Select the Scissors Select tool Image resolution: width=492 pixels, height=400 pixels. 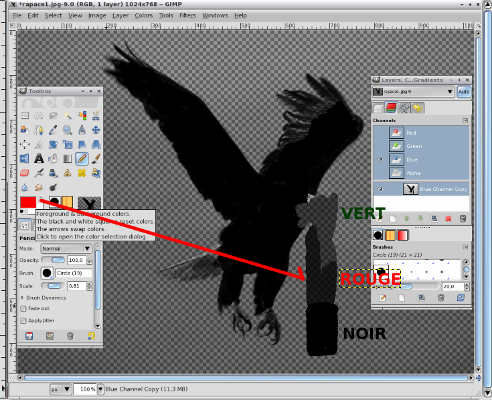pos(96,116)
